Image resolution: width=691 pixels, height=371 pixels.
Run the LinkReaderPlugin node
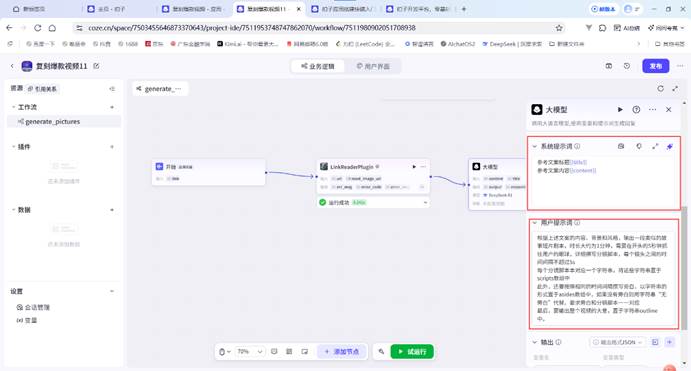pos(414,167)
